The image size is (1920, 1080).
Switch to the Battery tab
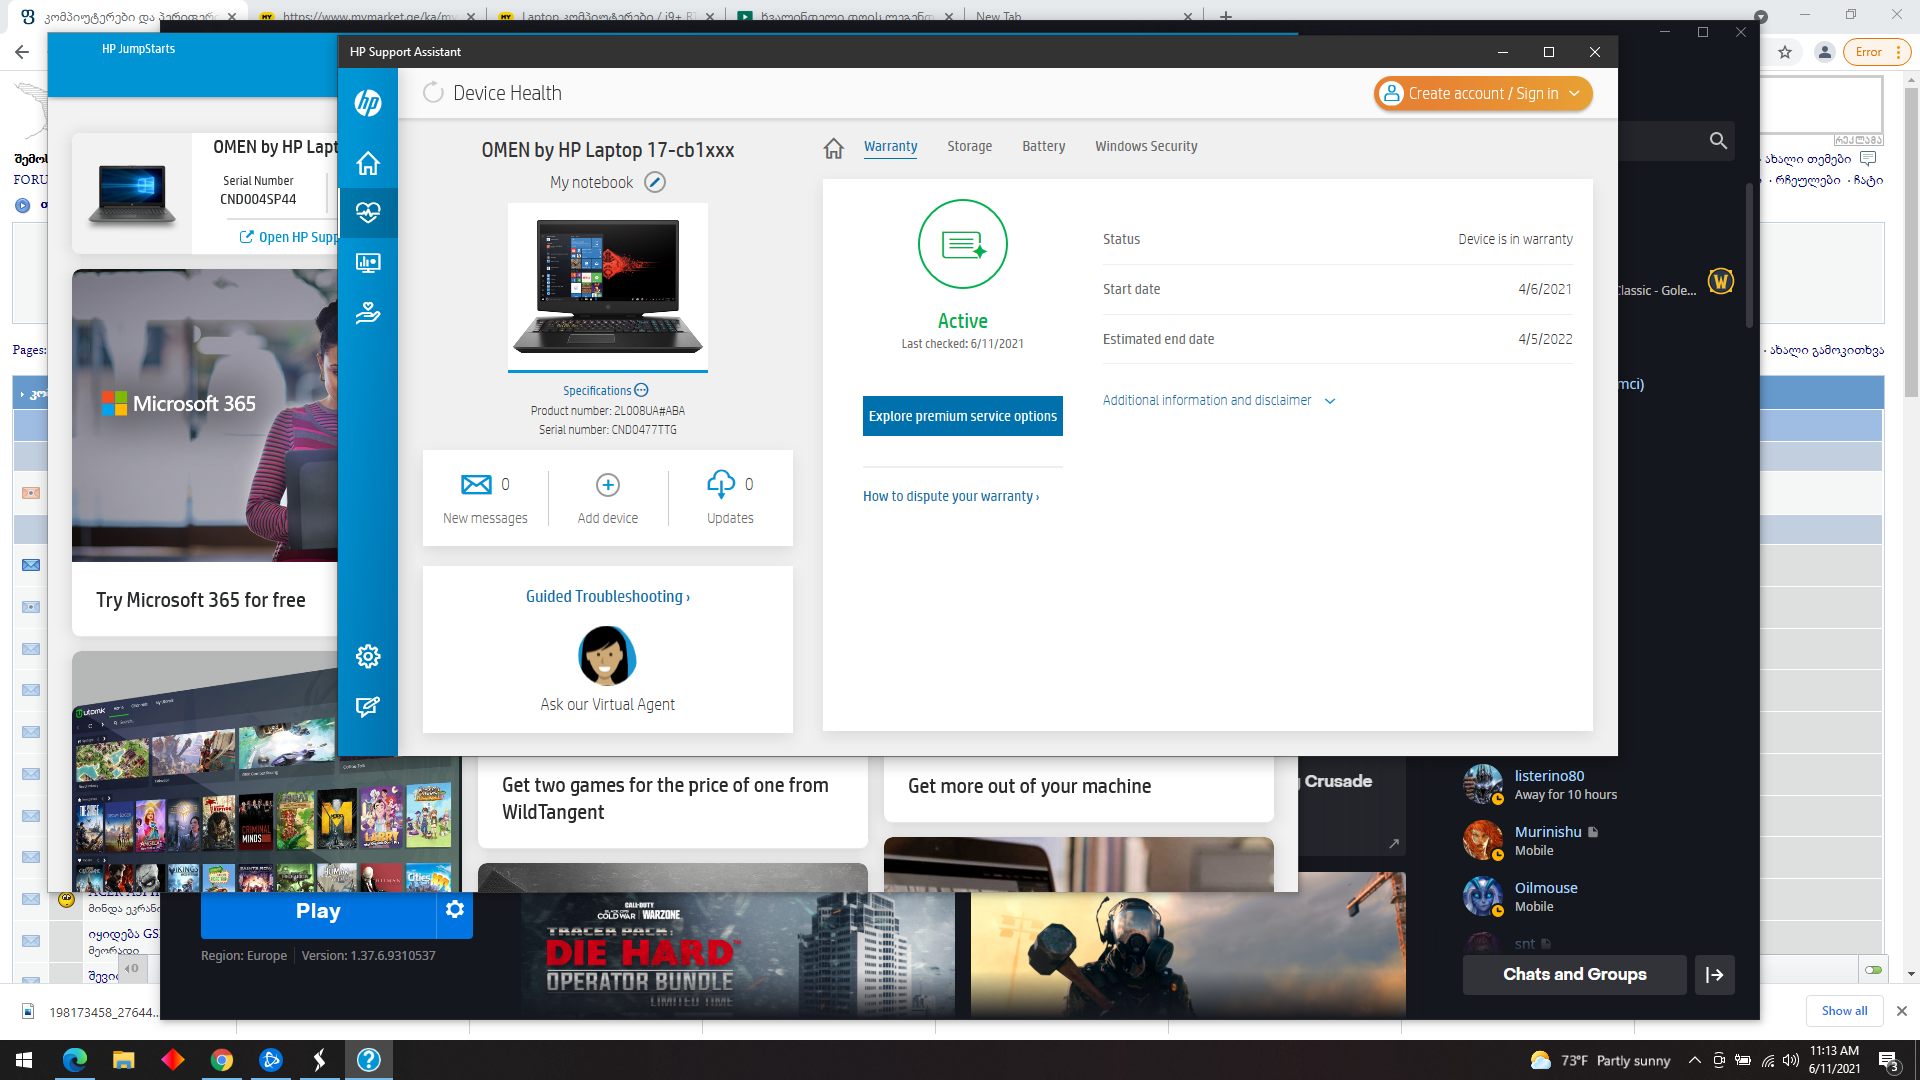[1043, 146]
